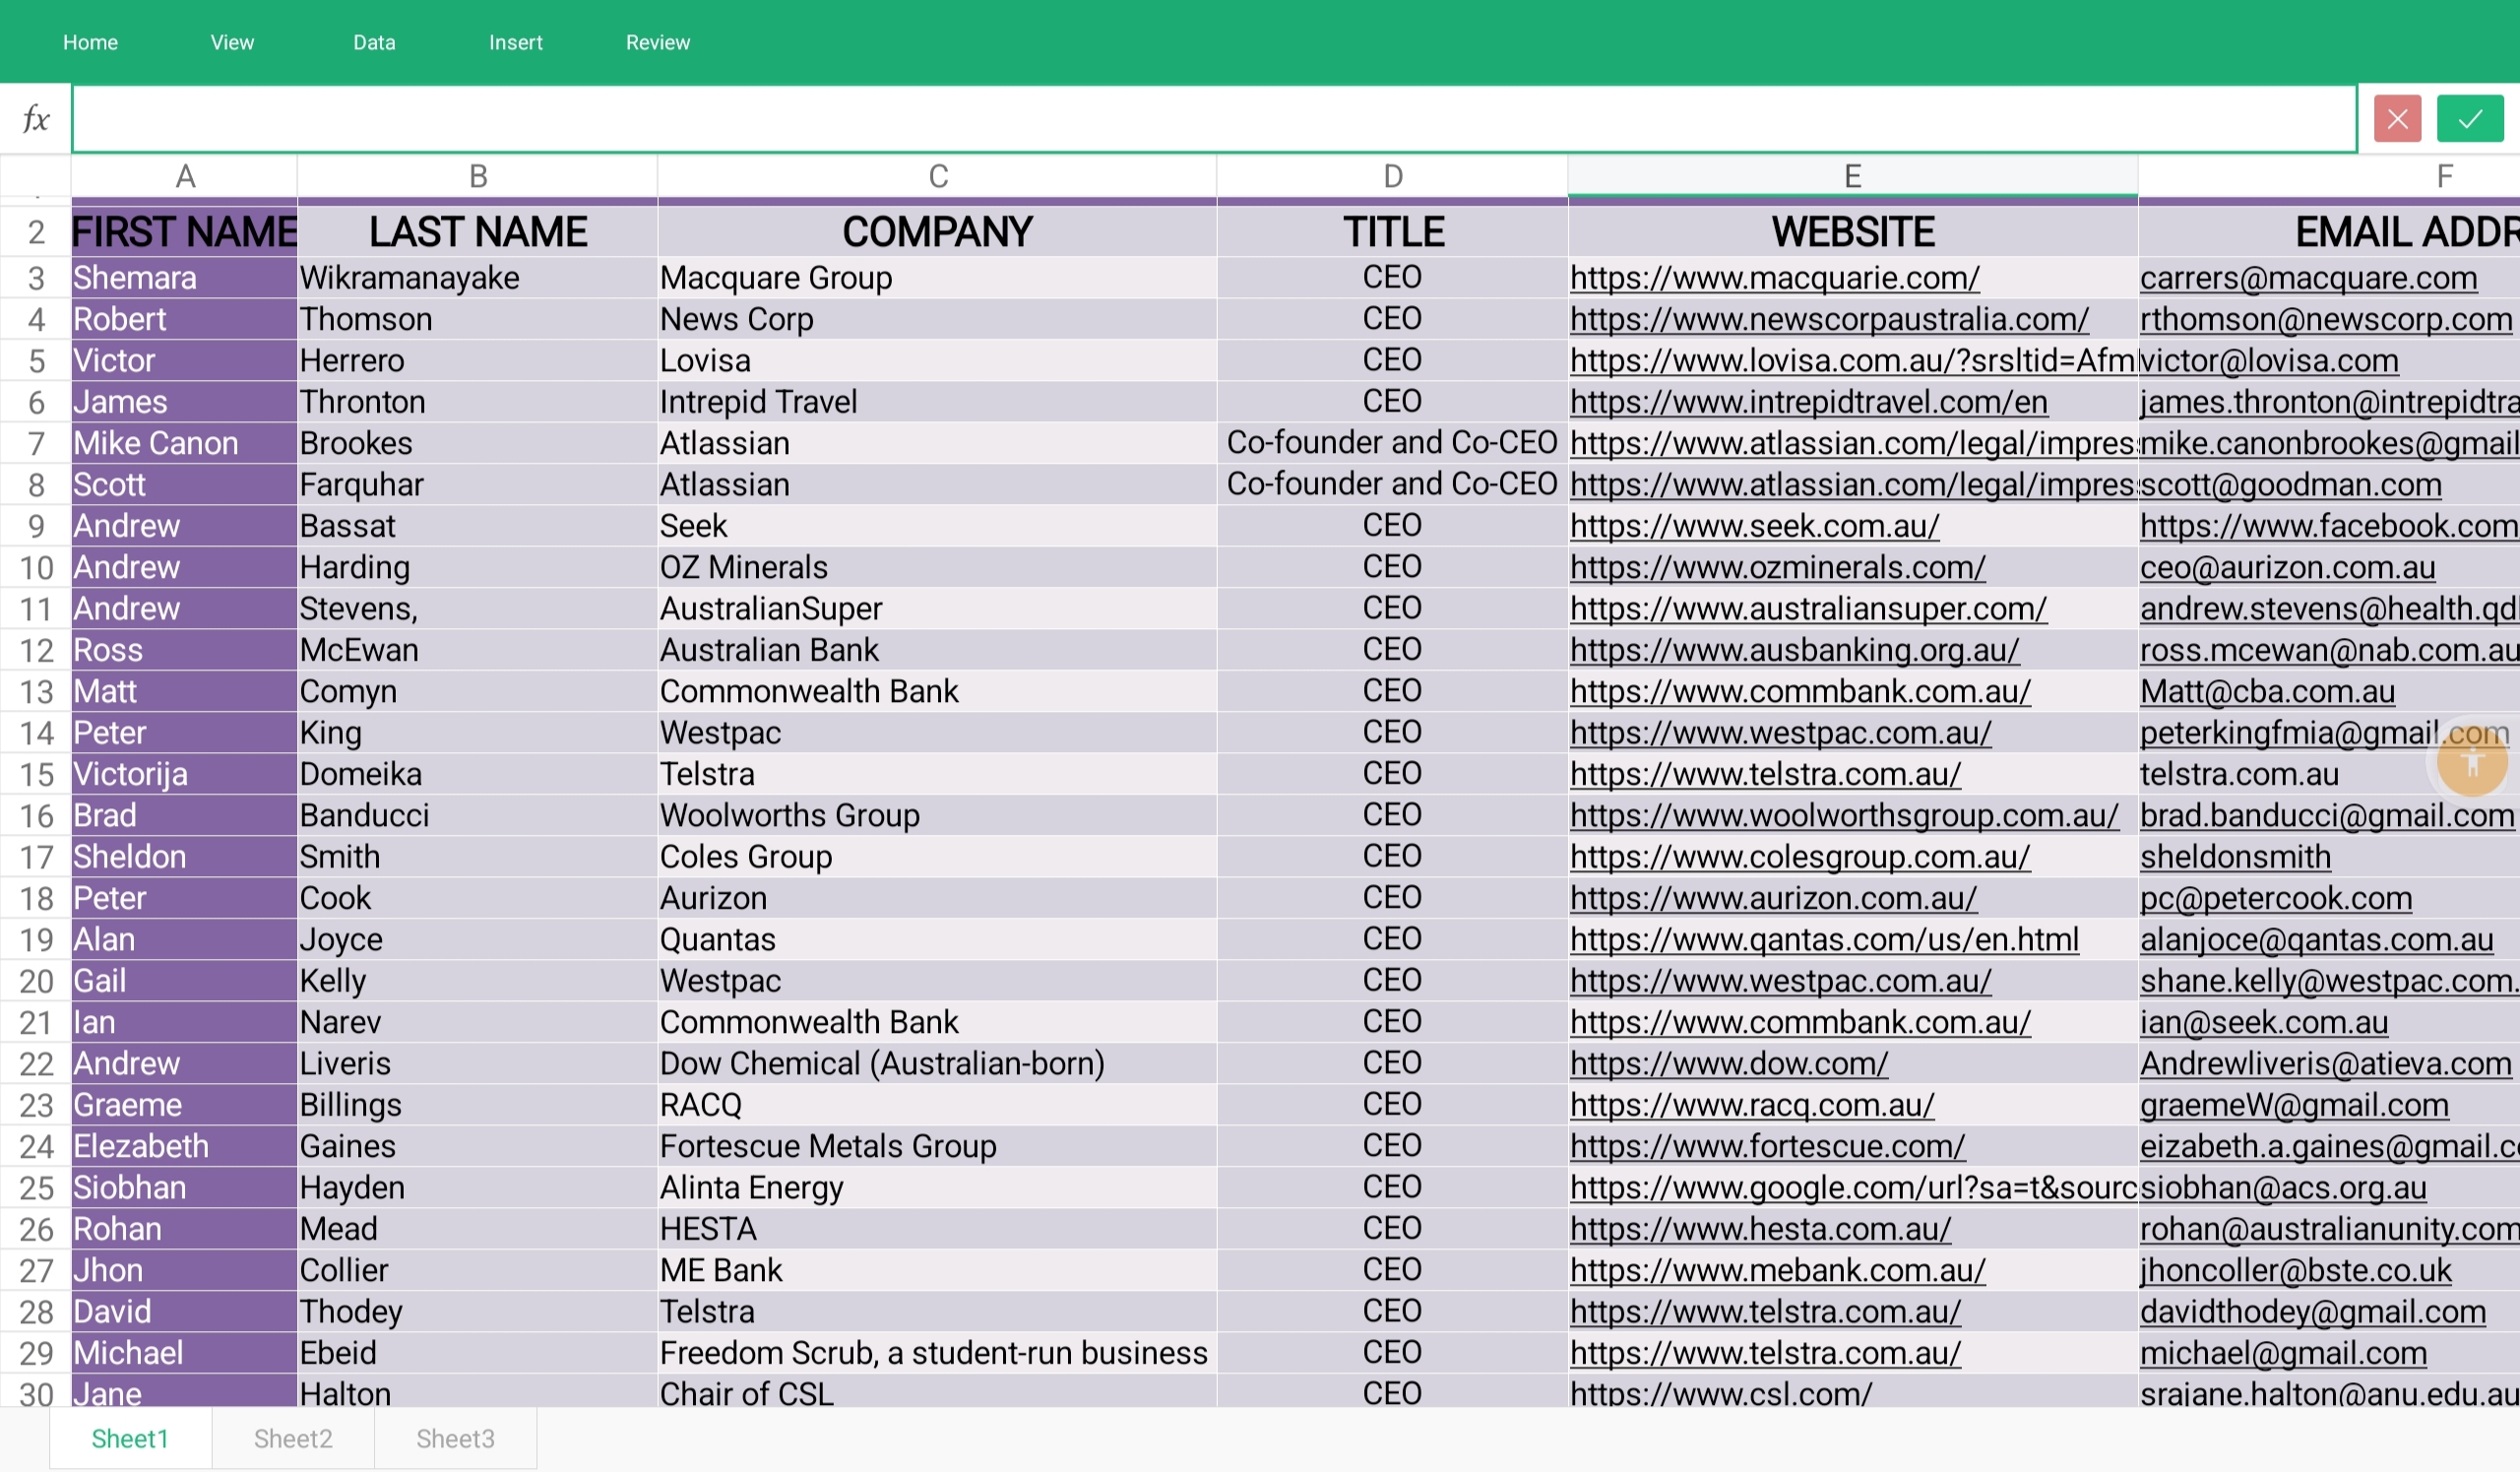The image size is (2520, 1472).
Task: Select the LAST NAME header cell
Action: tap(478, 232)
